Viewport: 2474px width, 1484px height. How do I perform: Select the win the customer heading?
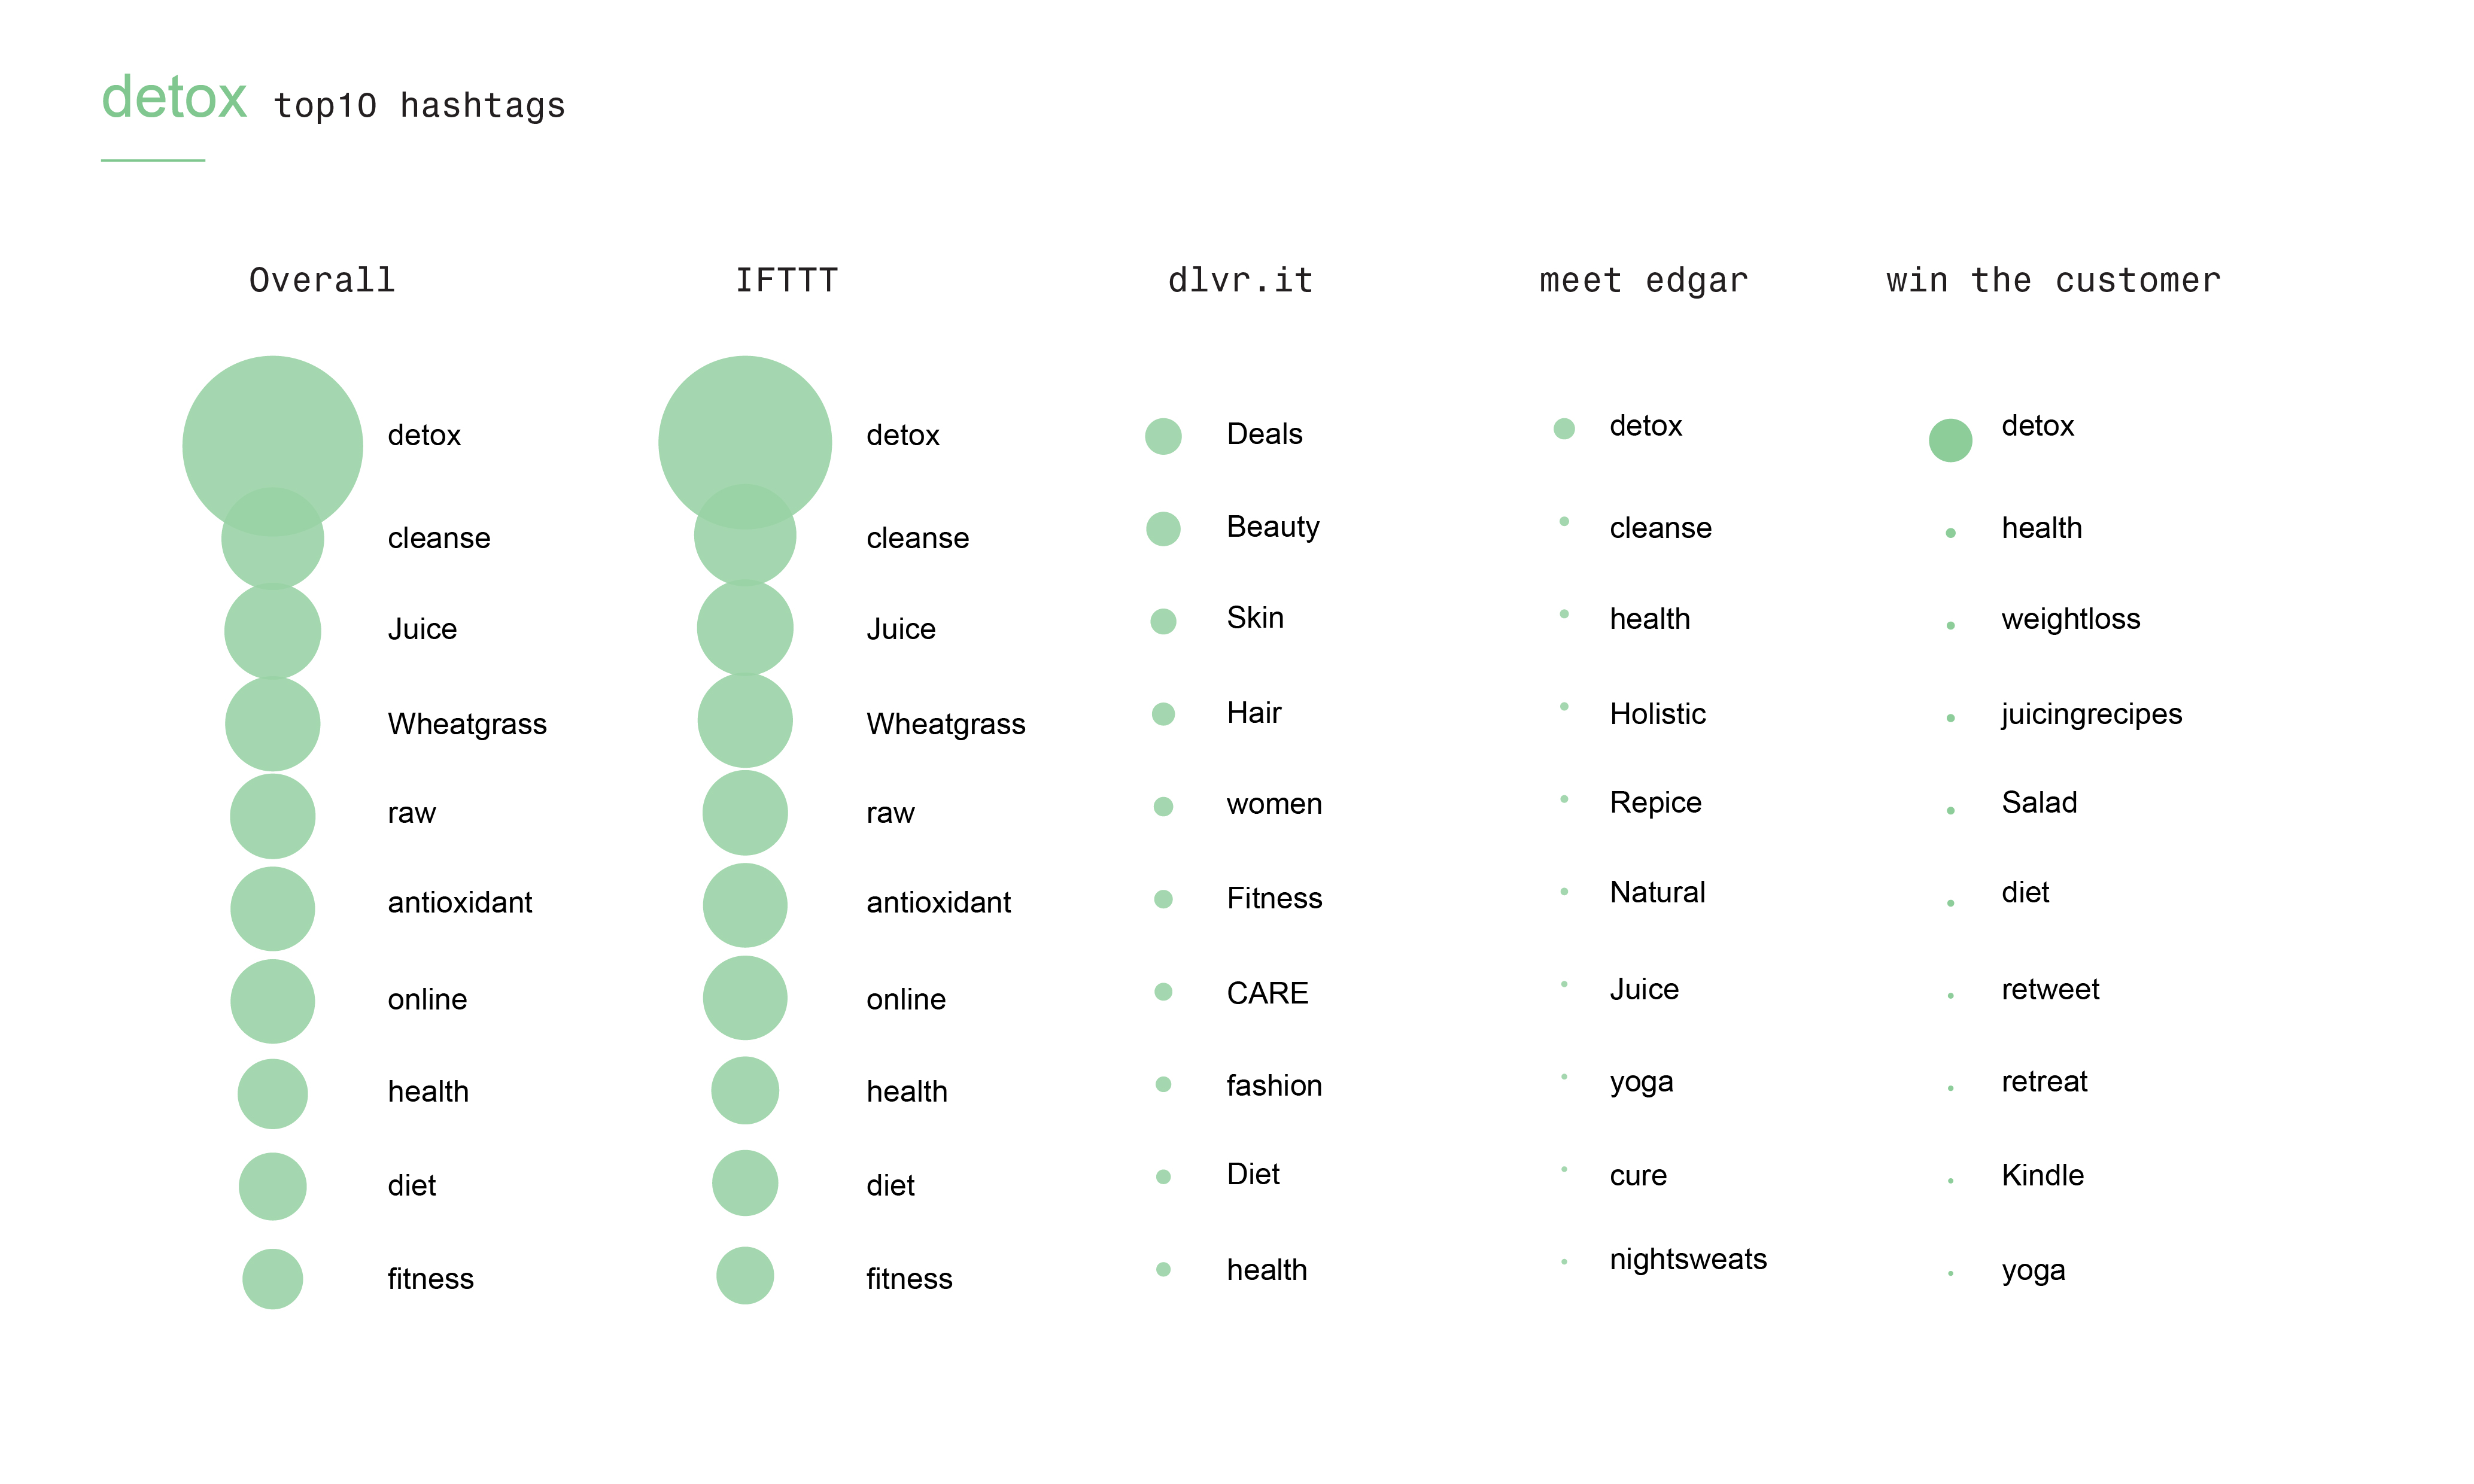[2054, 281]
